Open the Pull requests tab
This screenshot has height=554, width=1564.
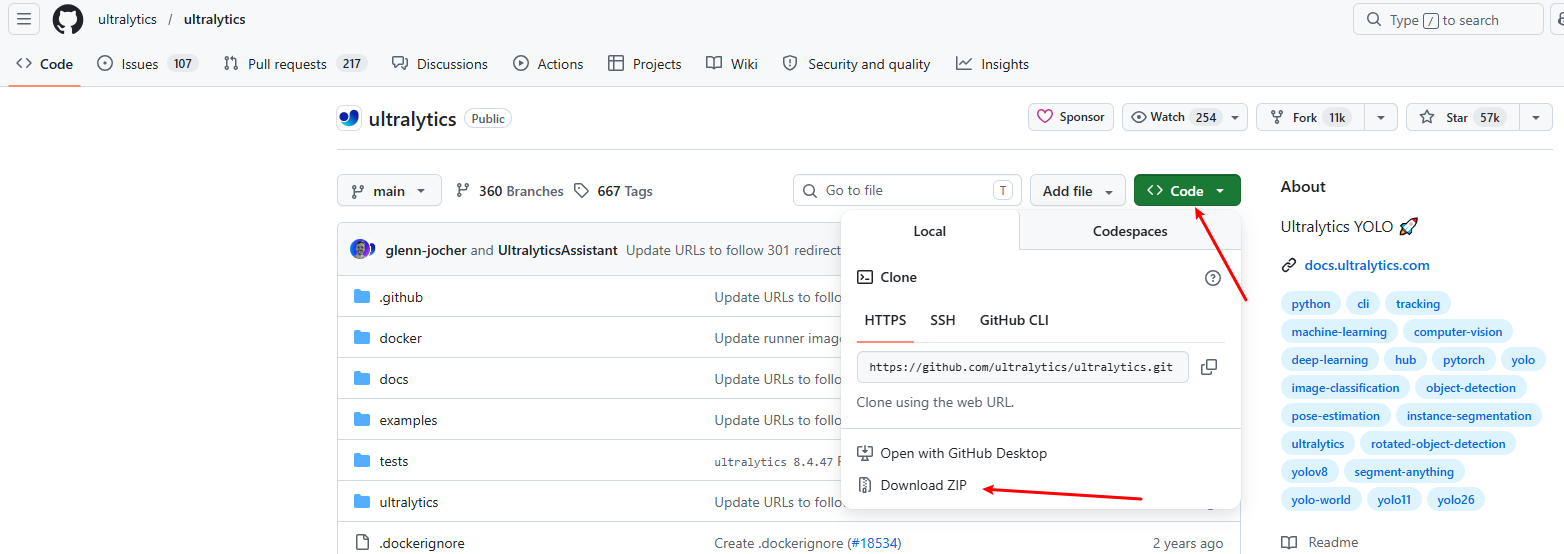(x=295, y=64)
